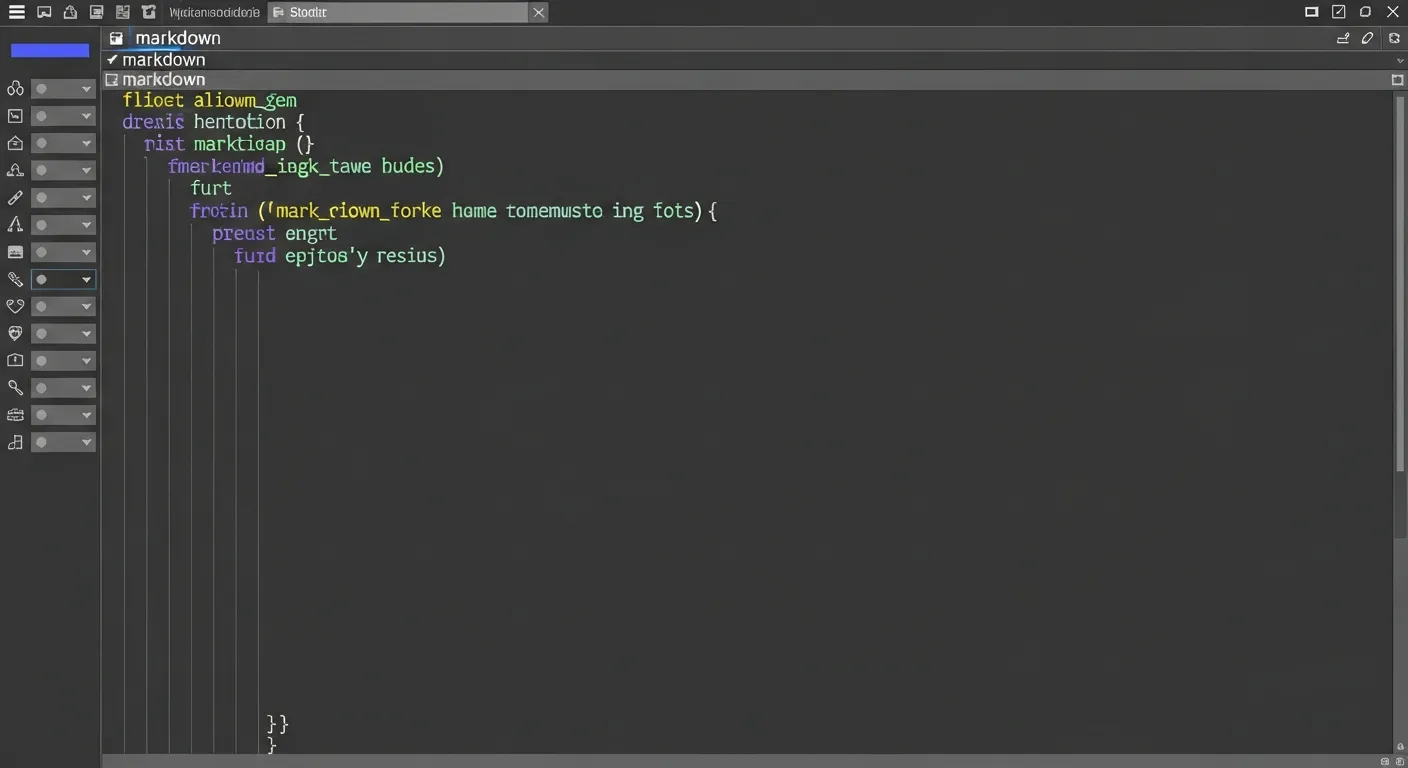Viewport: 1408px width, 768px height.
Task: Click the code line 'furt'
Action: coord(211,188)
